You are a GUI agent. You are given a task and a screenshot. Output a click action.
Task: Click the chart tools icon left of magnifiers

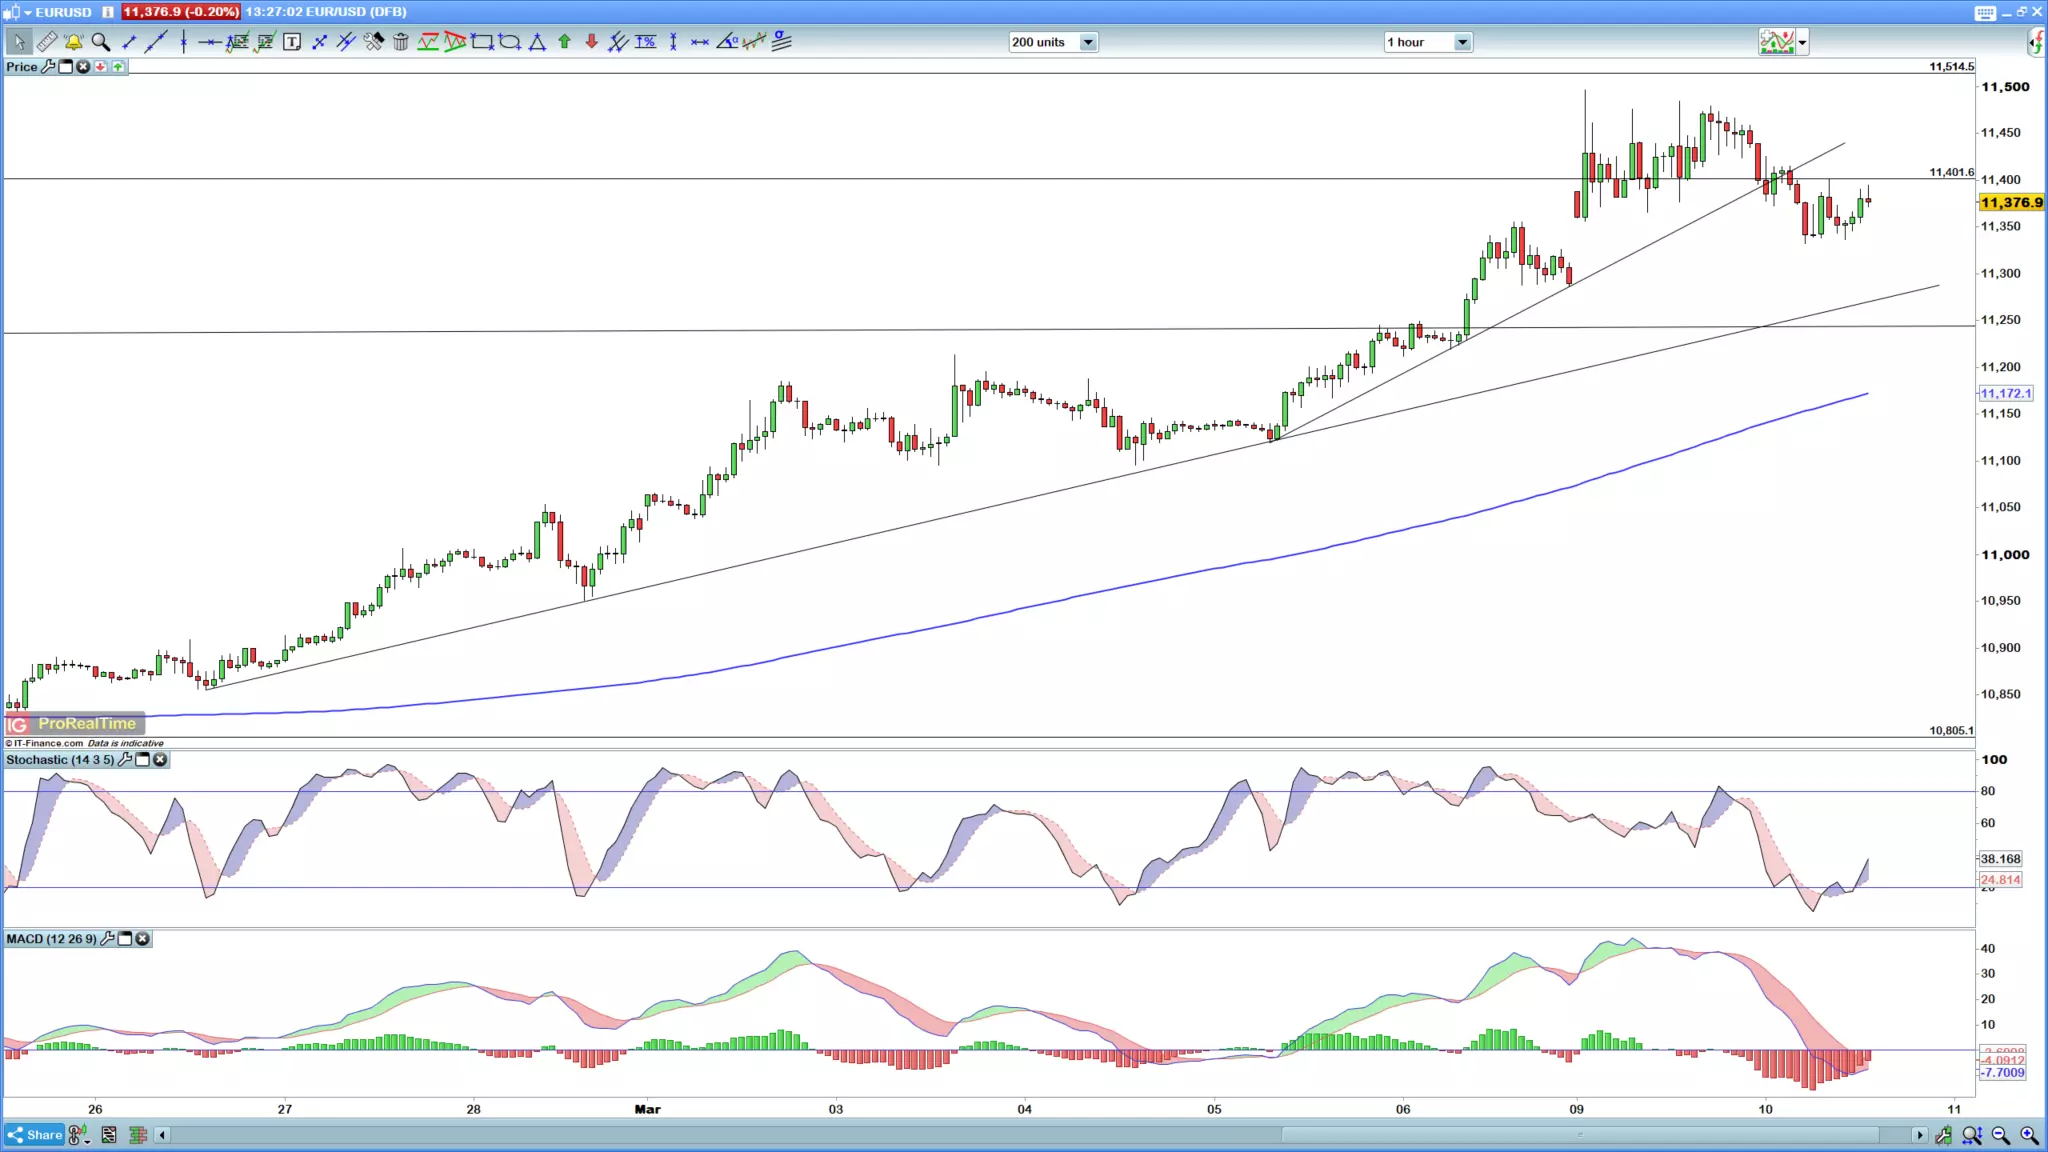pyautogui.click(x=1943, y=1135)
